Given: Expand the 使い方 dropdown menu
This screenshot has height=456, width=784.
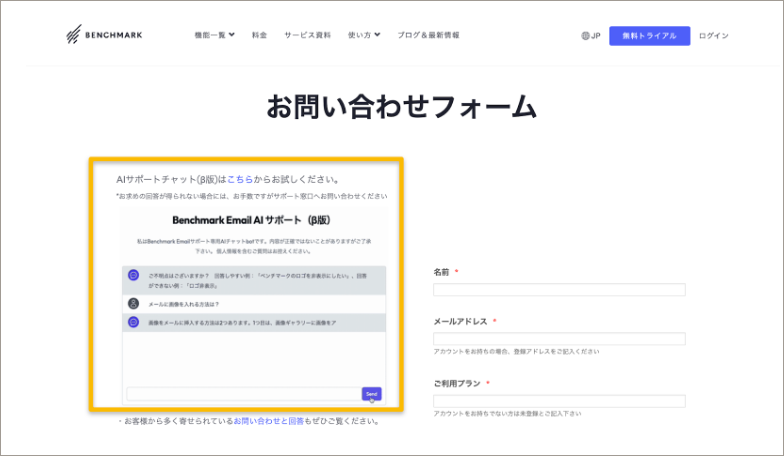Looking at the screenshot, I should 364,35.
